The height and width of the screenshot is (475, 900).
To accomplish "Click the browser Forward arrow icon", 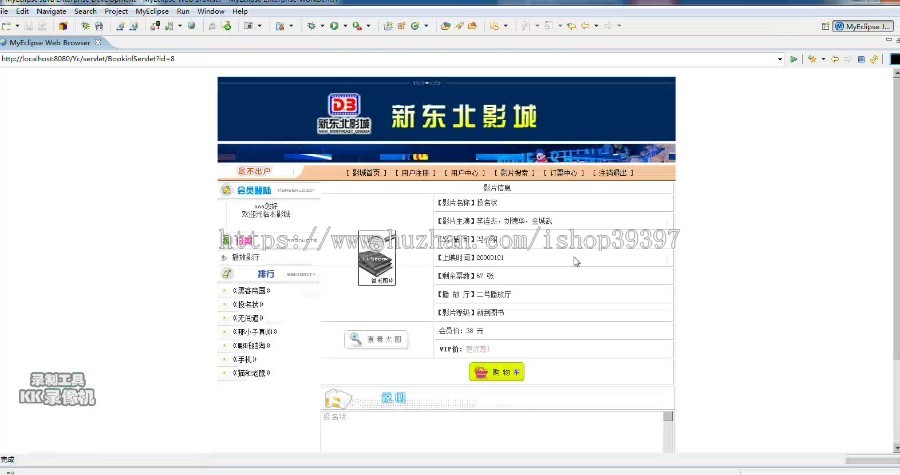I will pyautogui.click(x=848, y=59).
